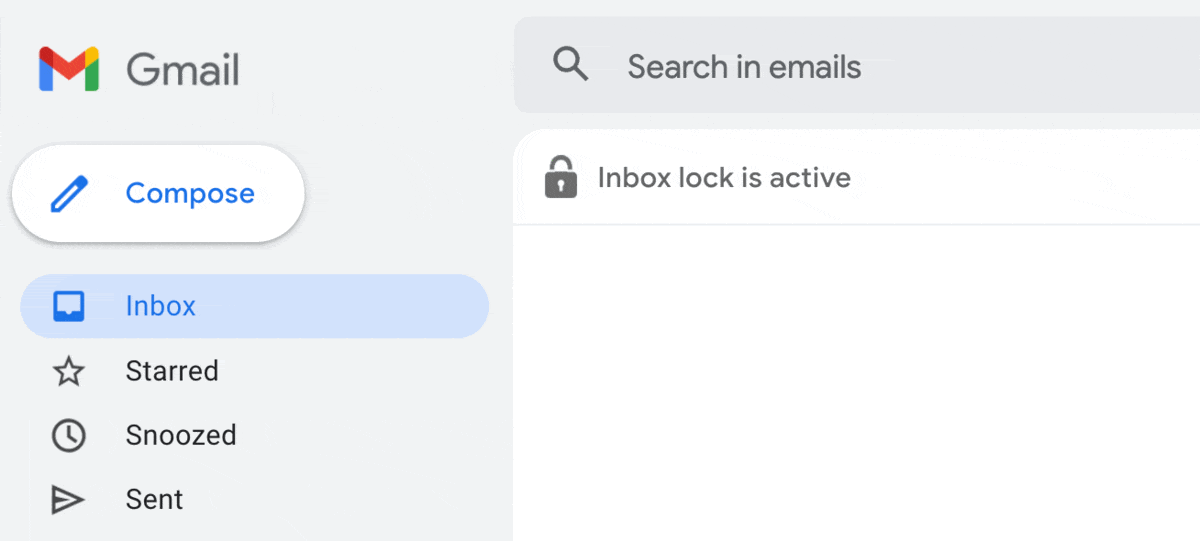Click the magnifying glass search icon

570,65
